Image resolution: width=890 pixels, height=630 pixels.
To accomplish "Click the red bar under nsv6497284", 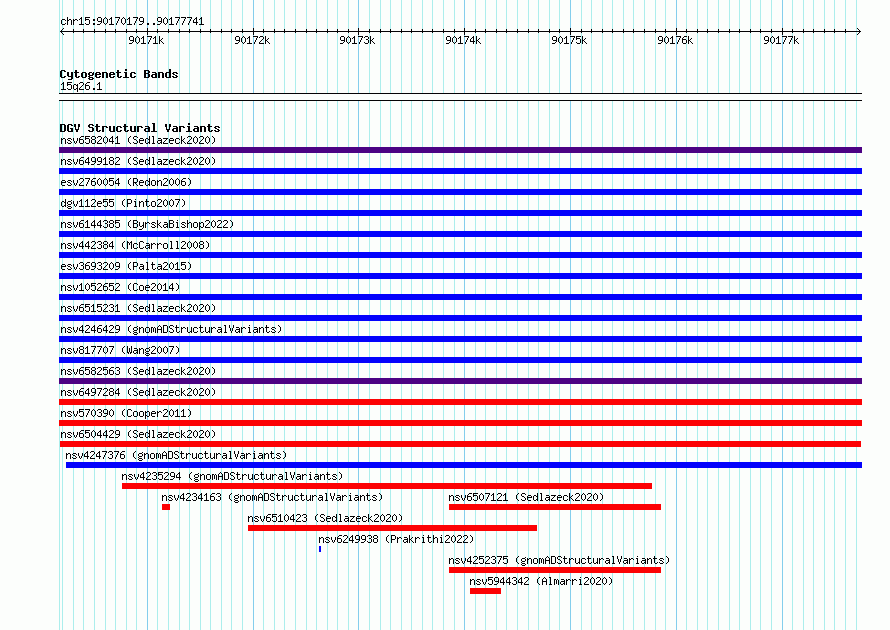I will pyautogui.click(x=460, y=402).
